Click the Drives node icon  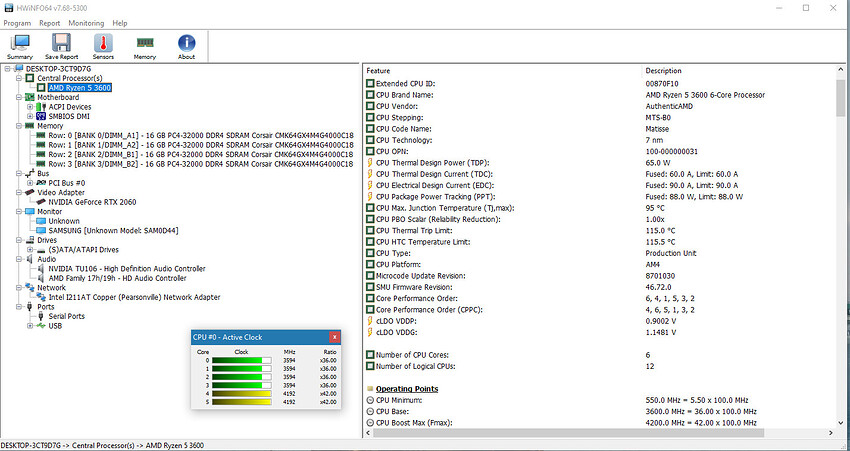tap(30, 240)
